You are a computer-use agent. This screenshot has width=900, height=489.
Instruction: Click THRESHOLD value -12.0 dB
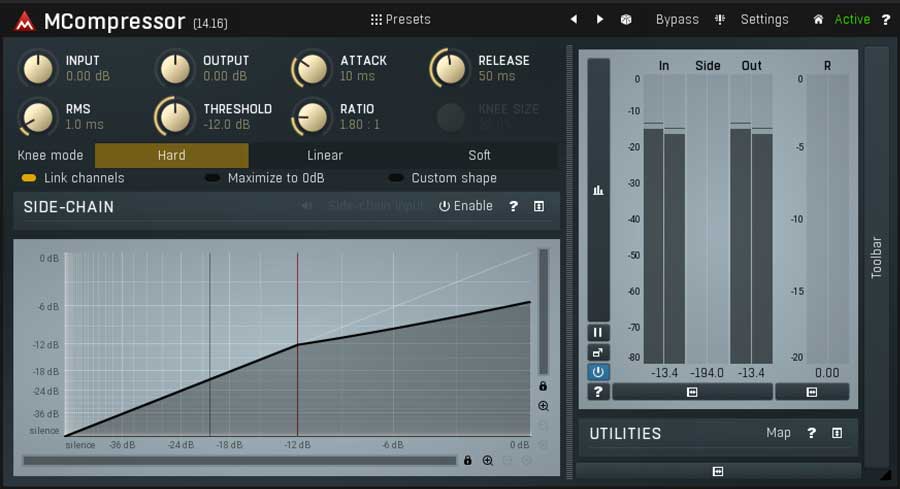coord(227,124)
